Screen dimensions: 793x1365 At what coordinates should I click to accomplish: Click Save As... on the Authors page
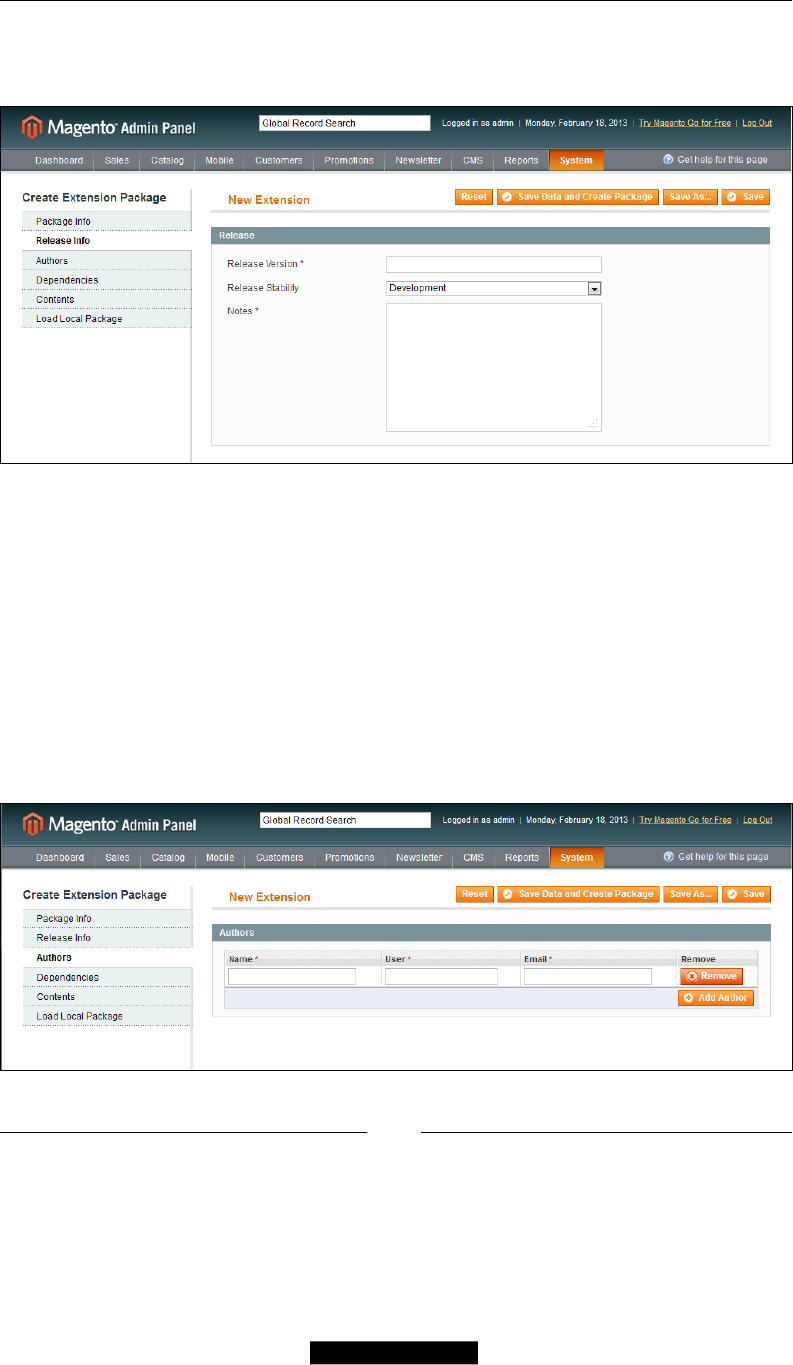691,894
